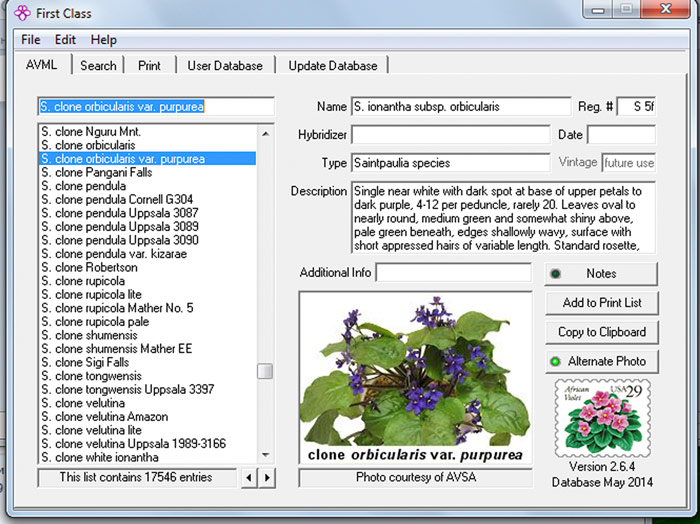Click the scroll up arrow of the list
Screen dimensions: 700x524
click(265, 133)
